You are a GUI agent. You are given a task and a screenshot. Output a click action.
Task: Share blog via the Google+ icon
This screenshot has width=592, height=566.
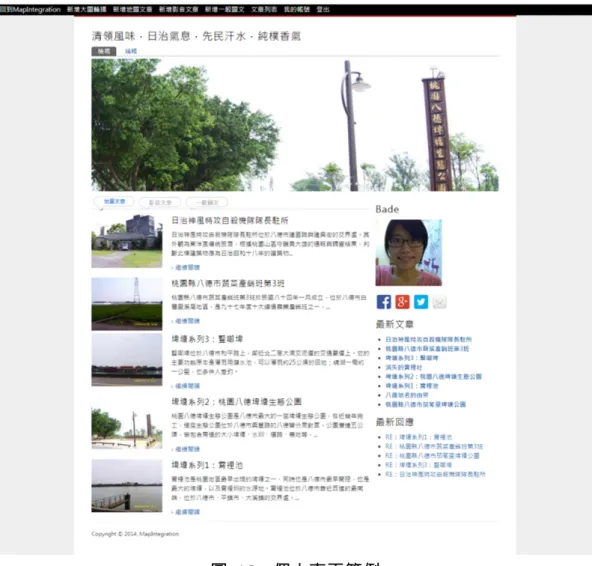pos(402,302)
